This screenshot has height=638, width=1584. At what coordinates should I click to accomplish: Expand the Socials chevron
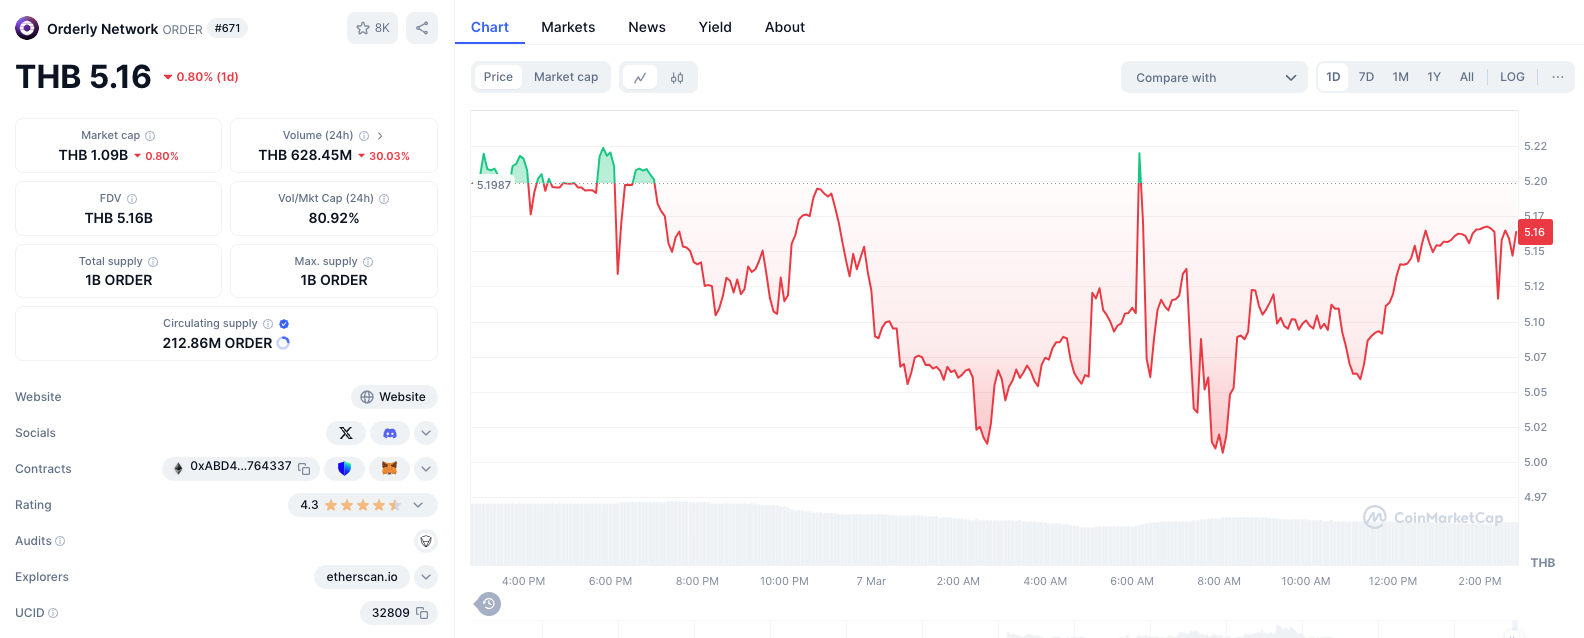426,433
